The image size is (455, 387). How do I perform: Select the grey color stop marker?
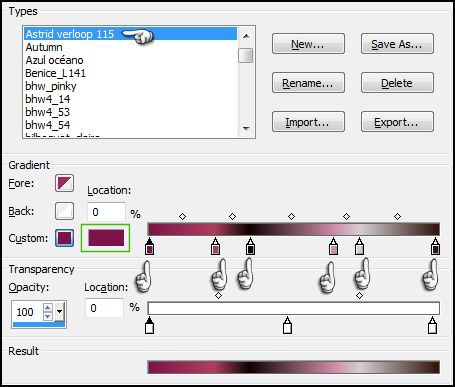point(359,246)
